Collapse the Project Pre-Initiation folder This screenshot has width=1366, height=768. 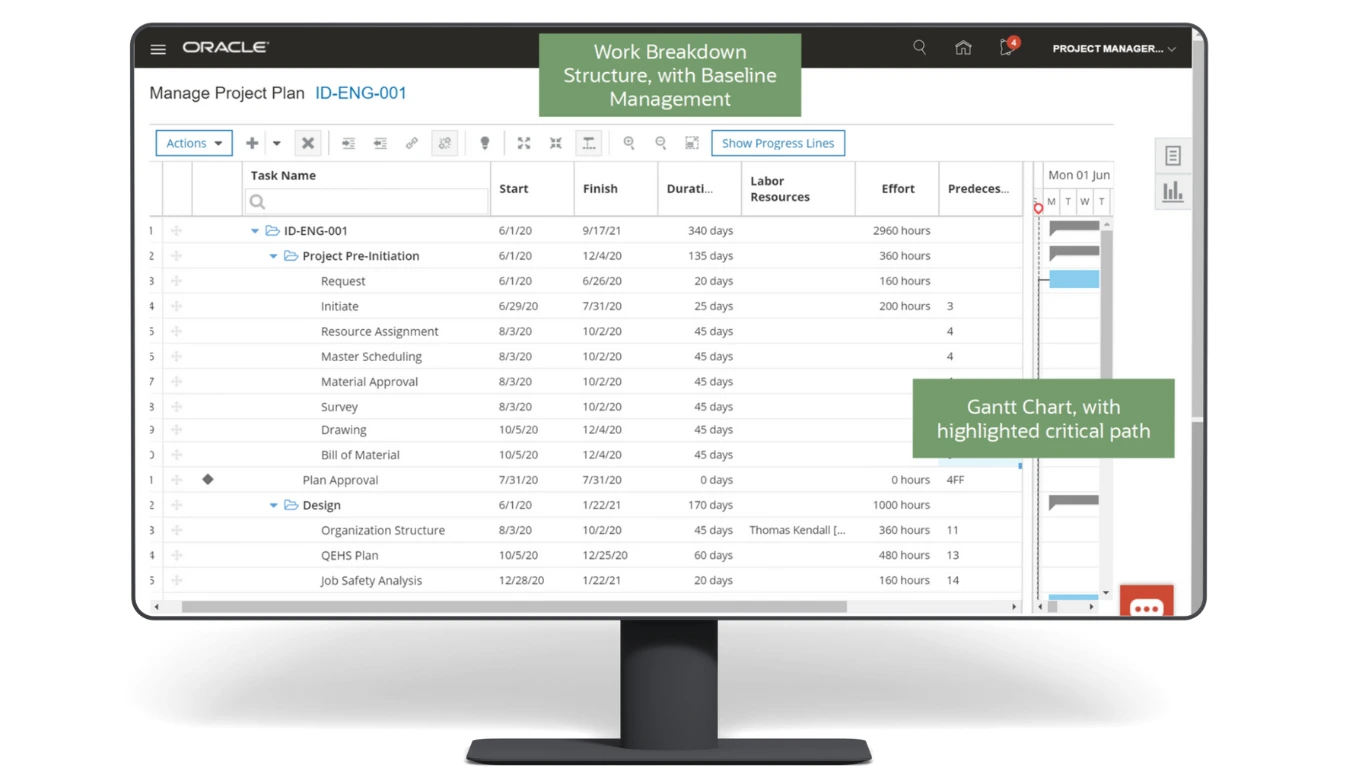pyautogui.click(x=273, y=256)
